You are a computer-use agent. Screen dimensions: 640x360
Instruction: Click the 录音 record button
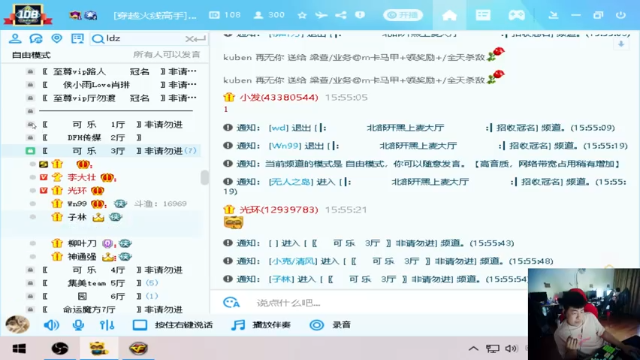point(330,325)
